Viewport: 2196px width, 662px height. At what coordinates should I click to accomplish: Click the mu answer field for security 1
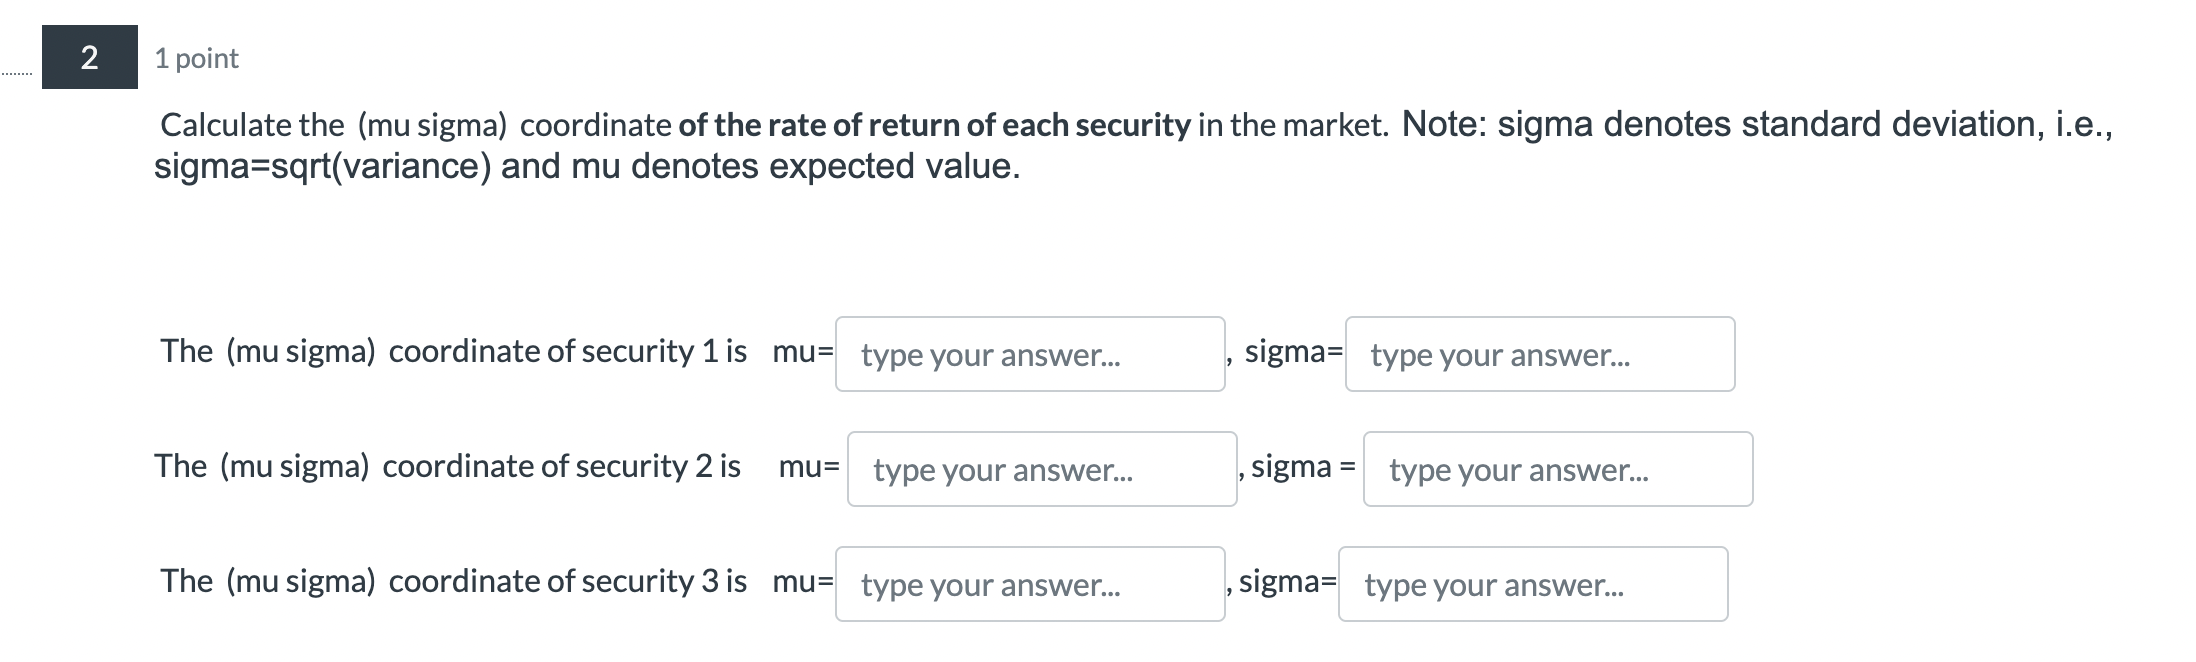pos(1030,355)
